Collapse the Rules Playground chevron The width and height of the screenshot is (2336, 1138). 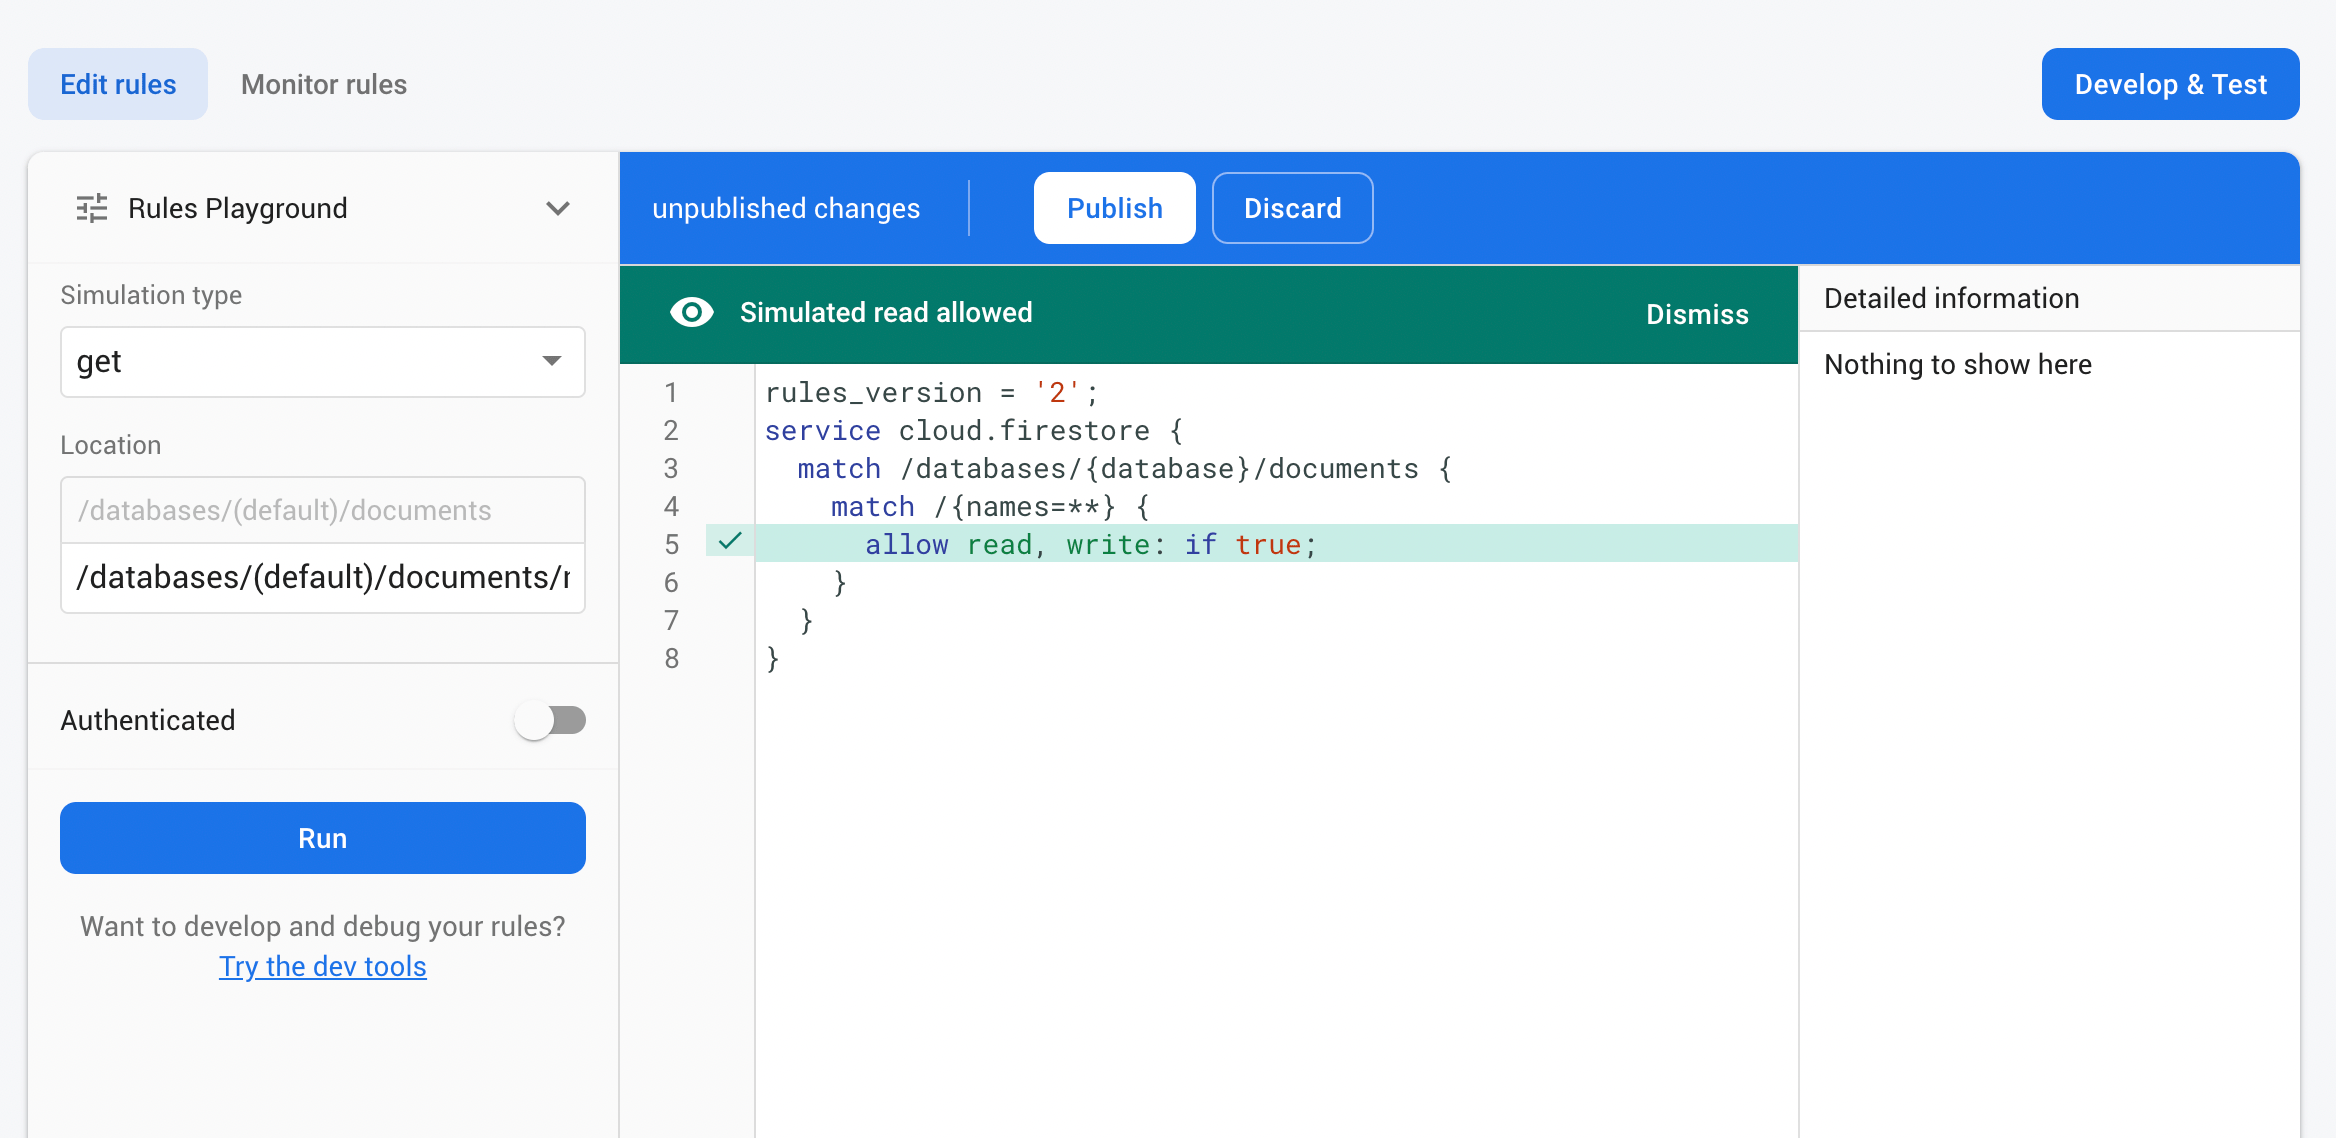(x=557, y=208)
